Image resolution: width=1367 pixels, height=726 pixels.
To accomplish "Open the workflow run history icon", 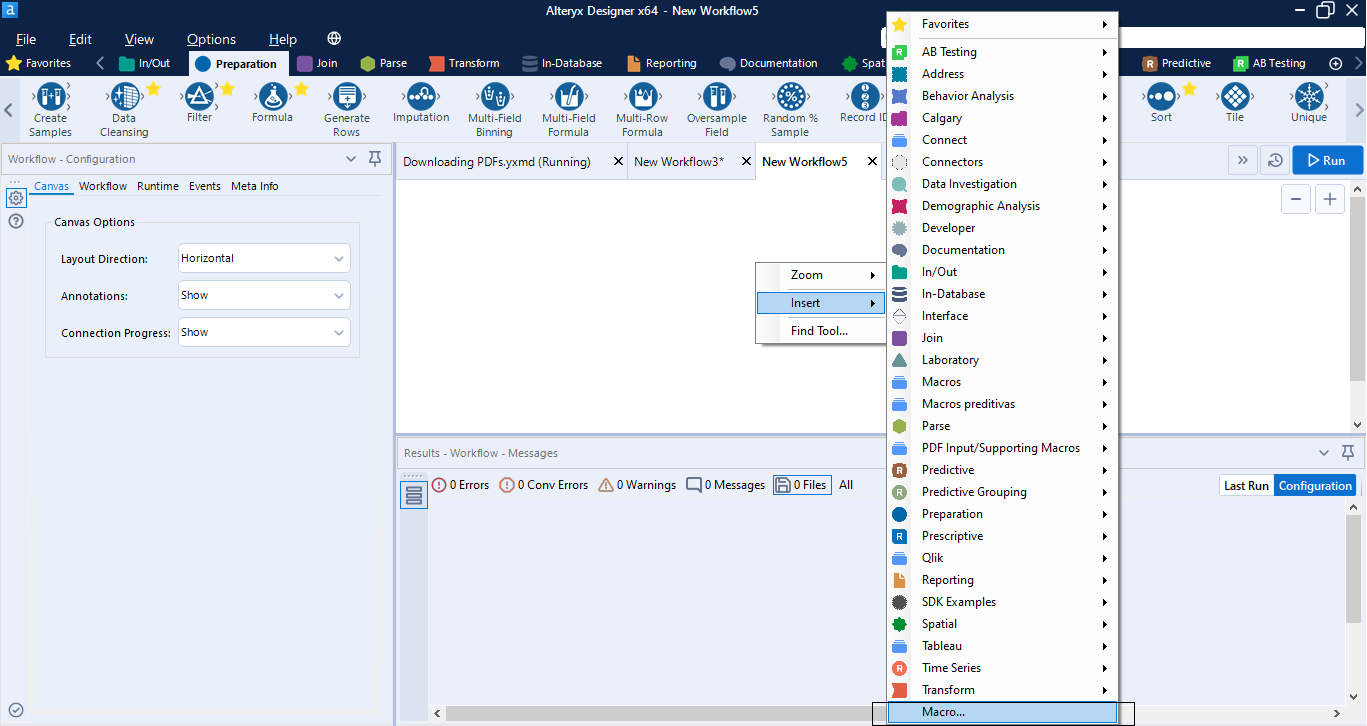I will pyautogui.click(x=1274, y=160).
